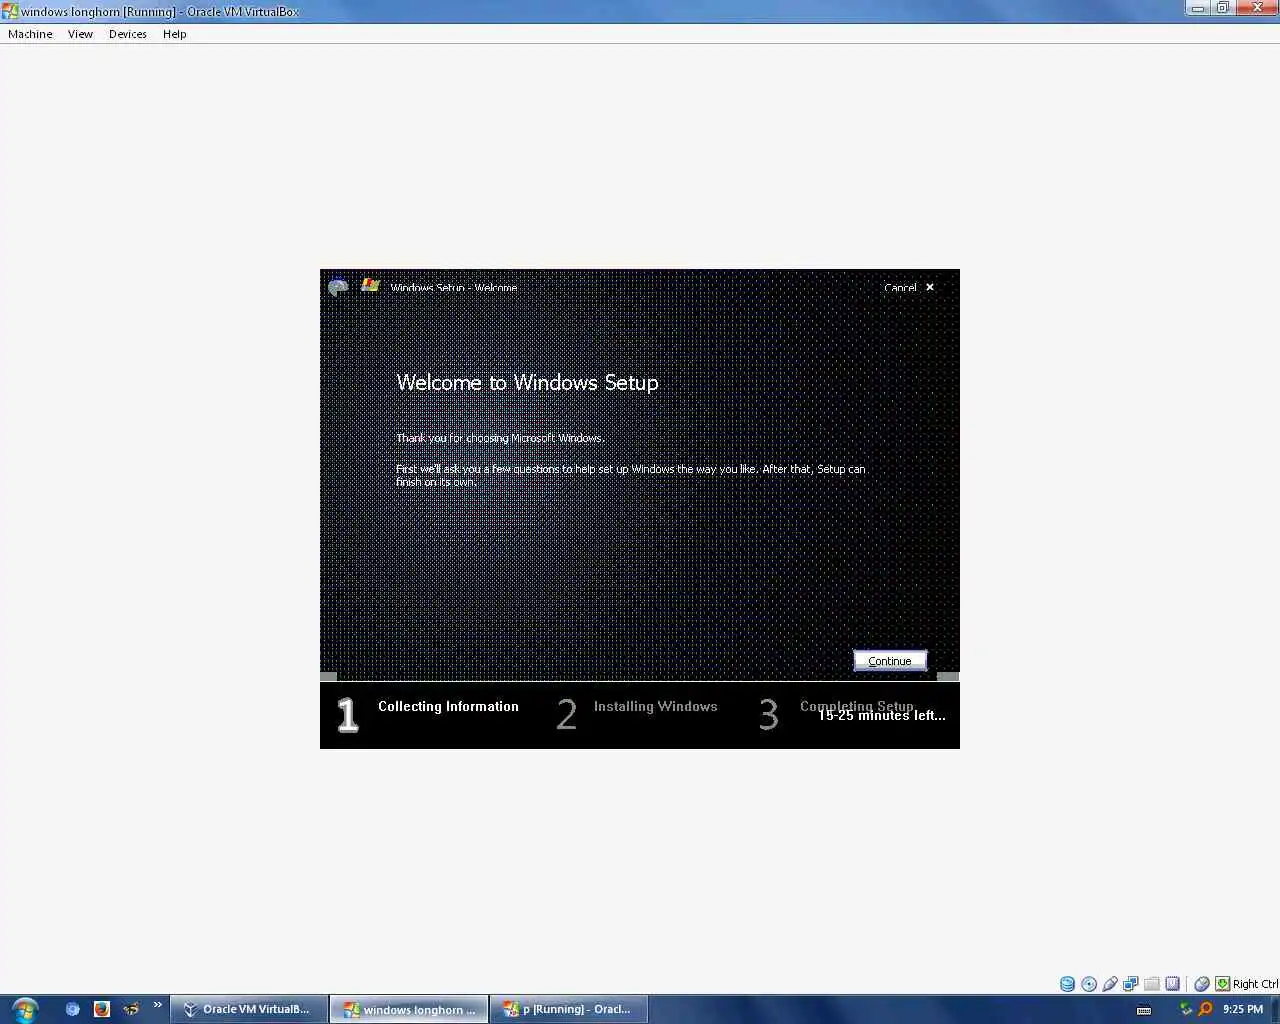
Task: Click the optical disc status icon
Action: [x=1089, y=984]
